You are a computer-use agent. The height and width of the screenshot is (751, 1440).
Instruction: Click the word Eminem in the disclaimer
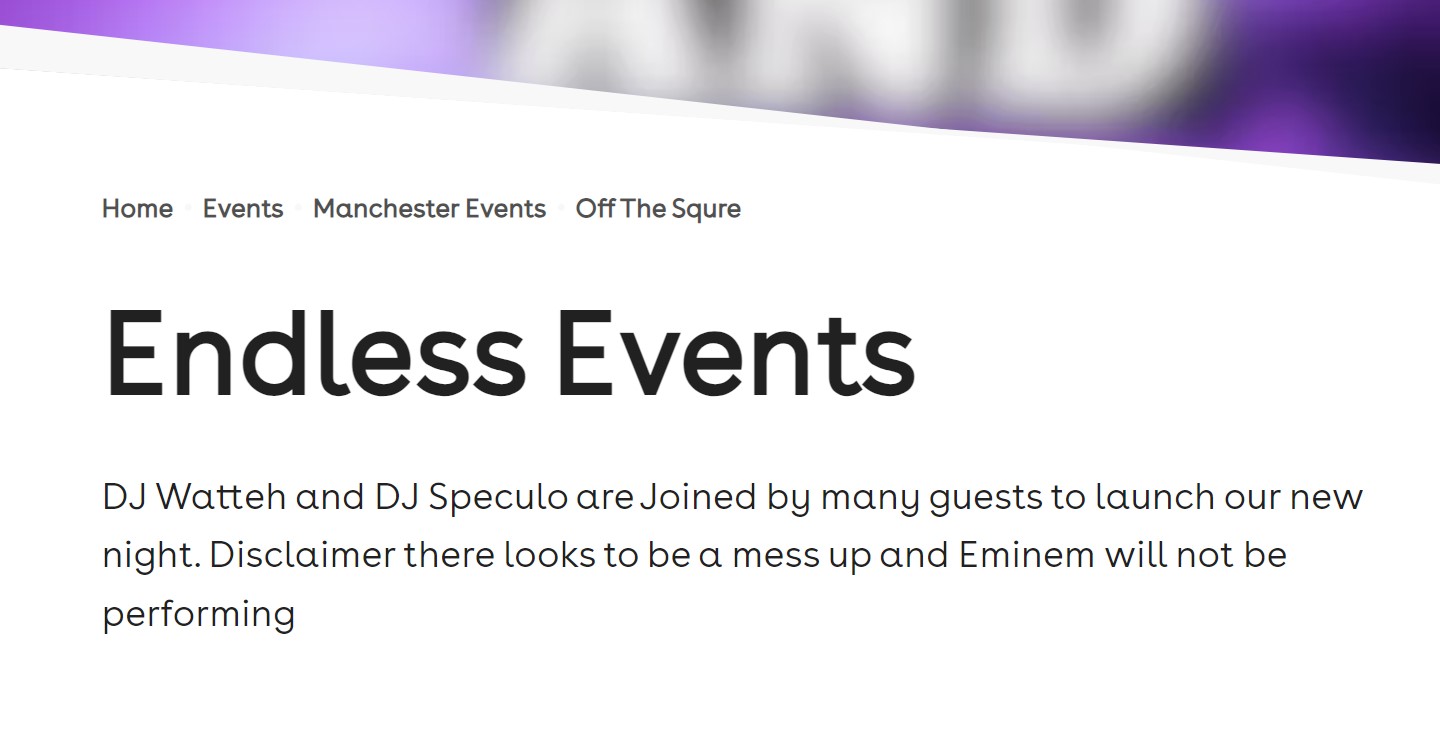(x=1027, y=554)
